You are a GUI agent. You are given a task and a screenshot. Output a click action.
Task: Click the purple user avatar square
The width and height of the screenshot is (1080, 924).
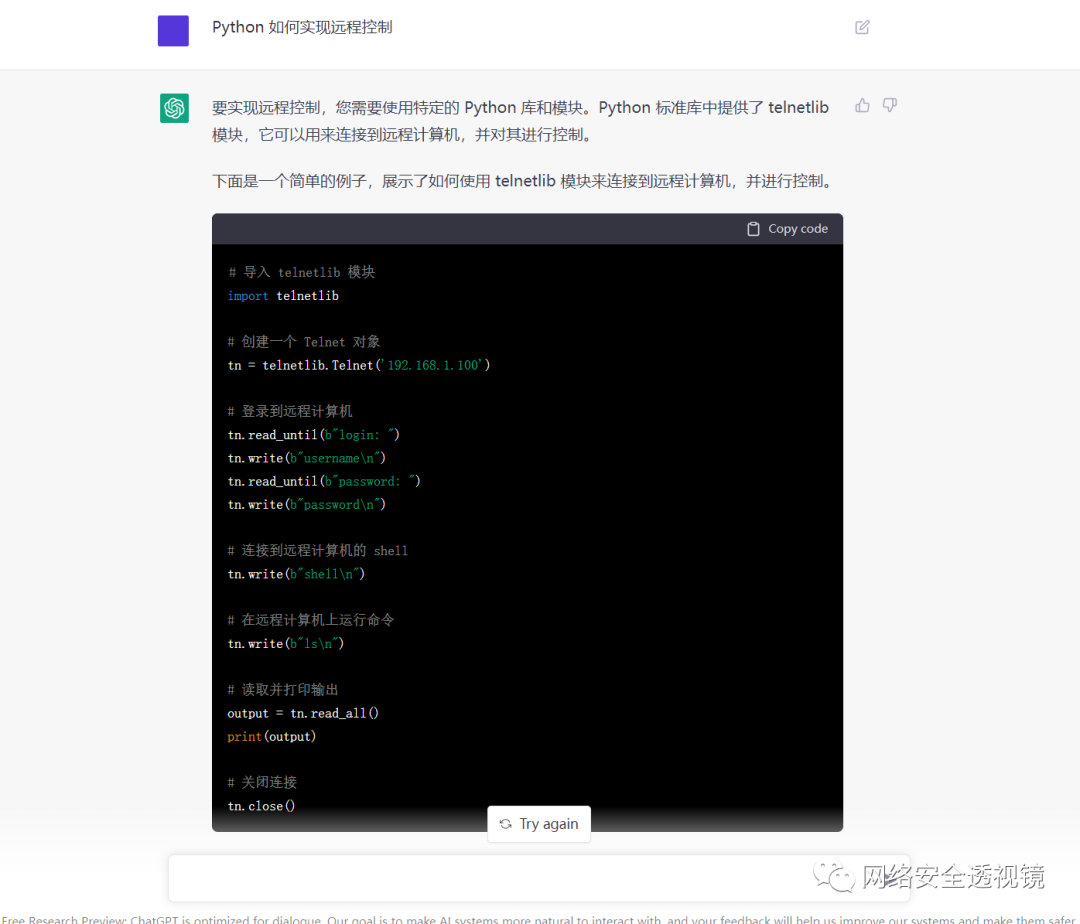point(173,31)
